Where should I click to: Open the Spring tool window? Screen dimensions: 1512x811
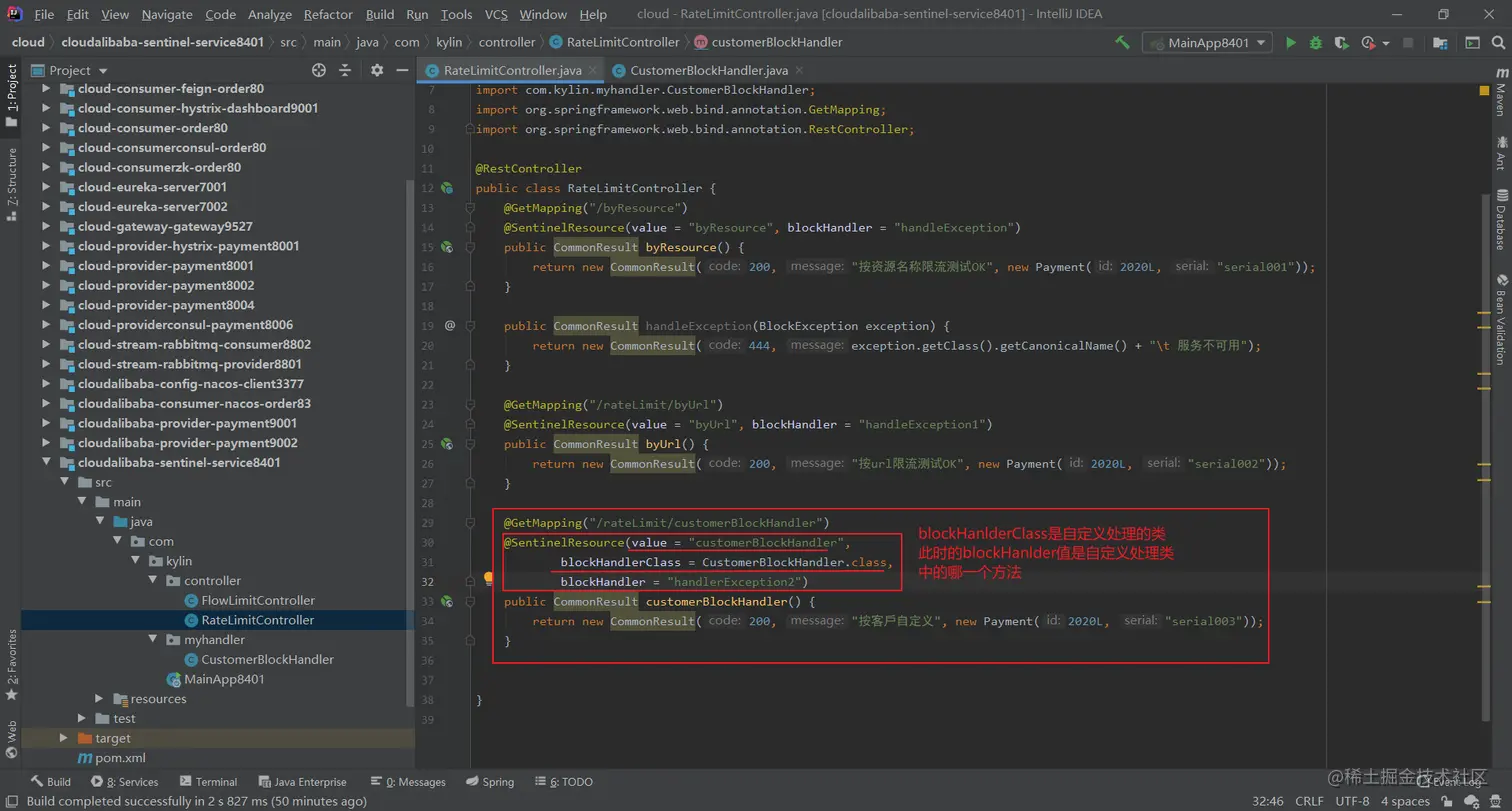point(489,782)
